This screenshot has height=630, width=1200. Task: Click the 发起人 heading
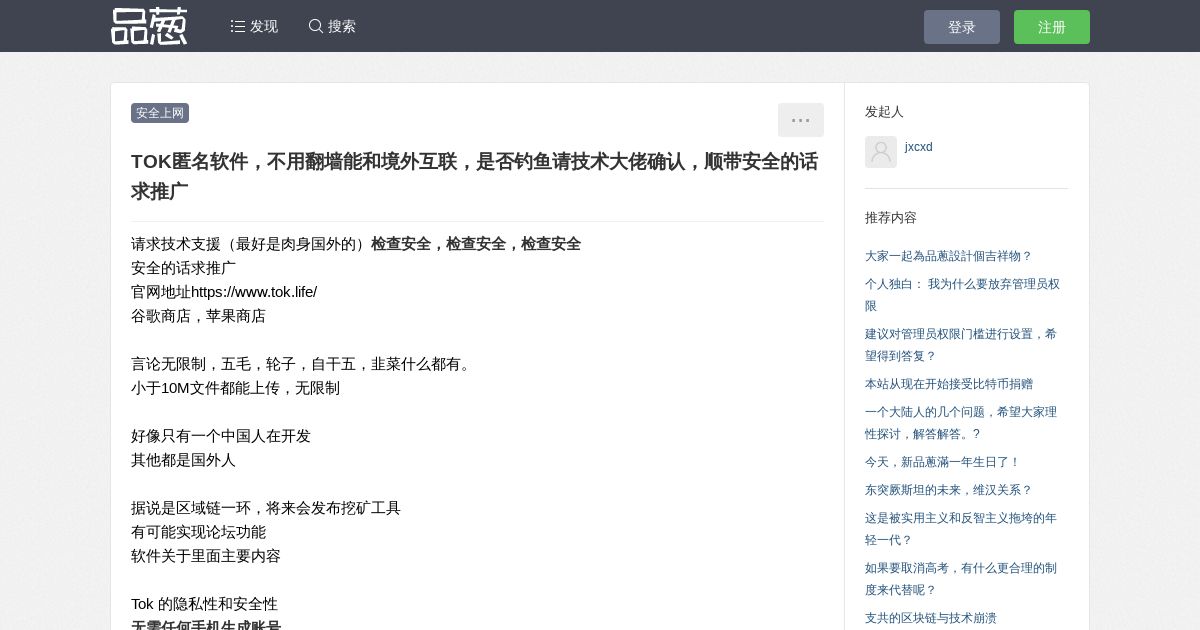click(884, 112)
